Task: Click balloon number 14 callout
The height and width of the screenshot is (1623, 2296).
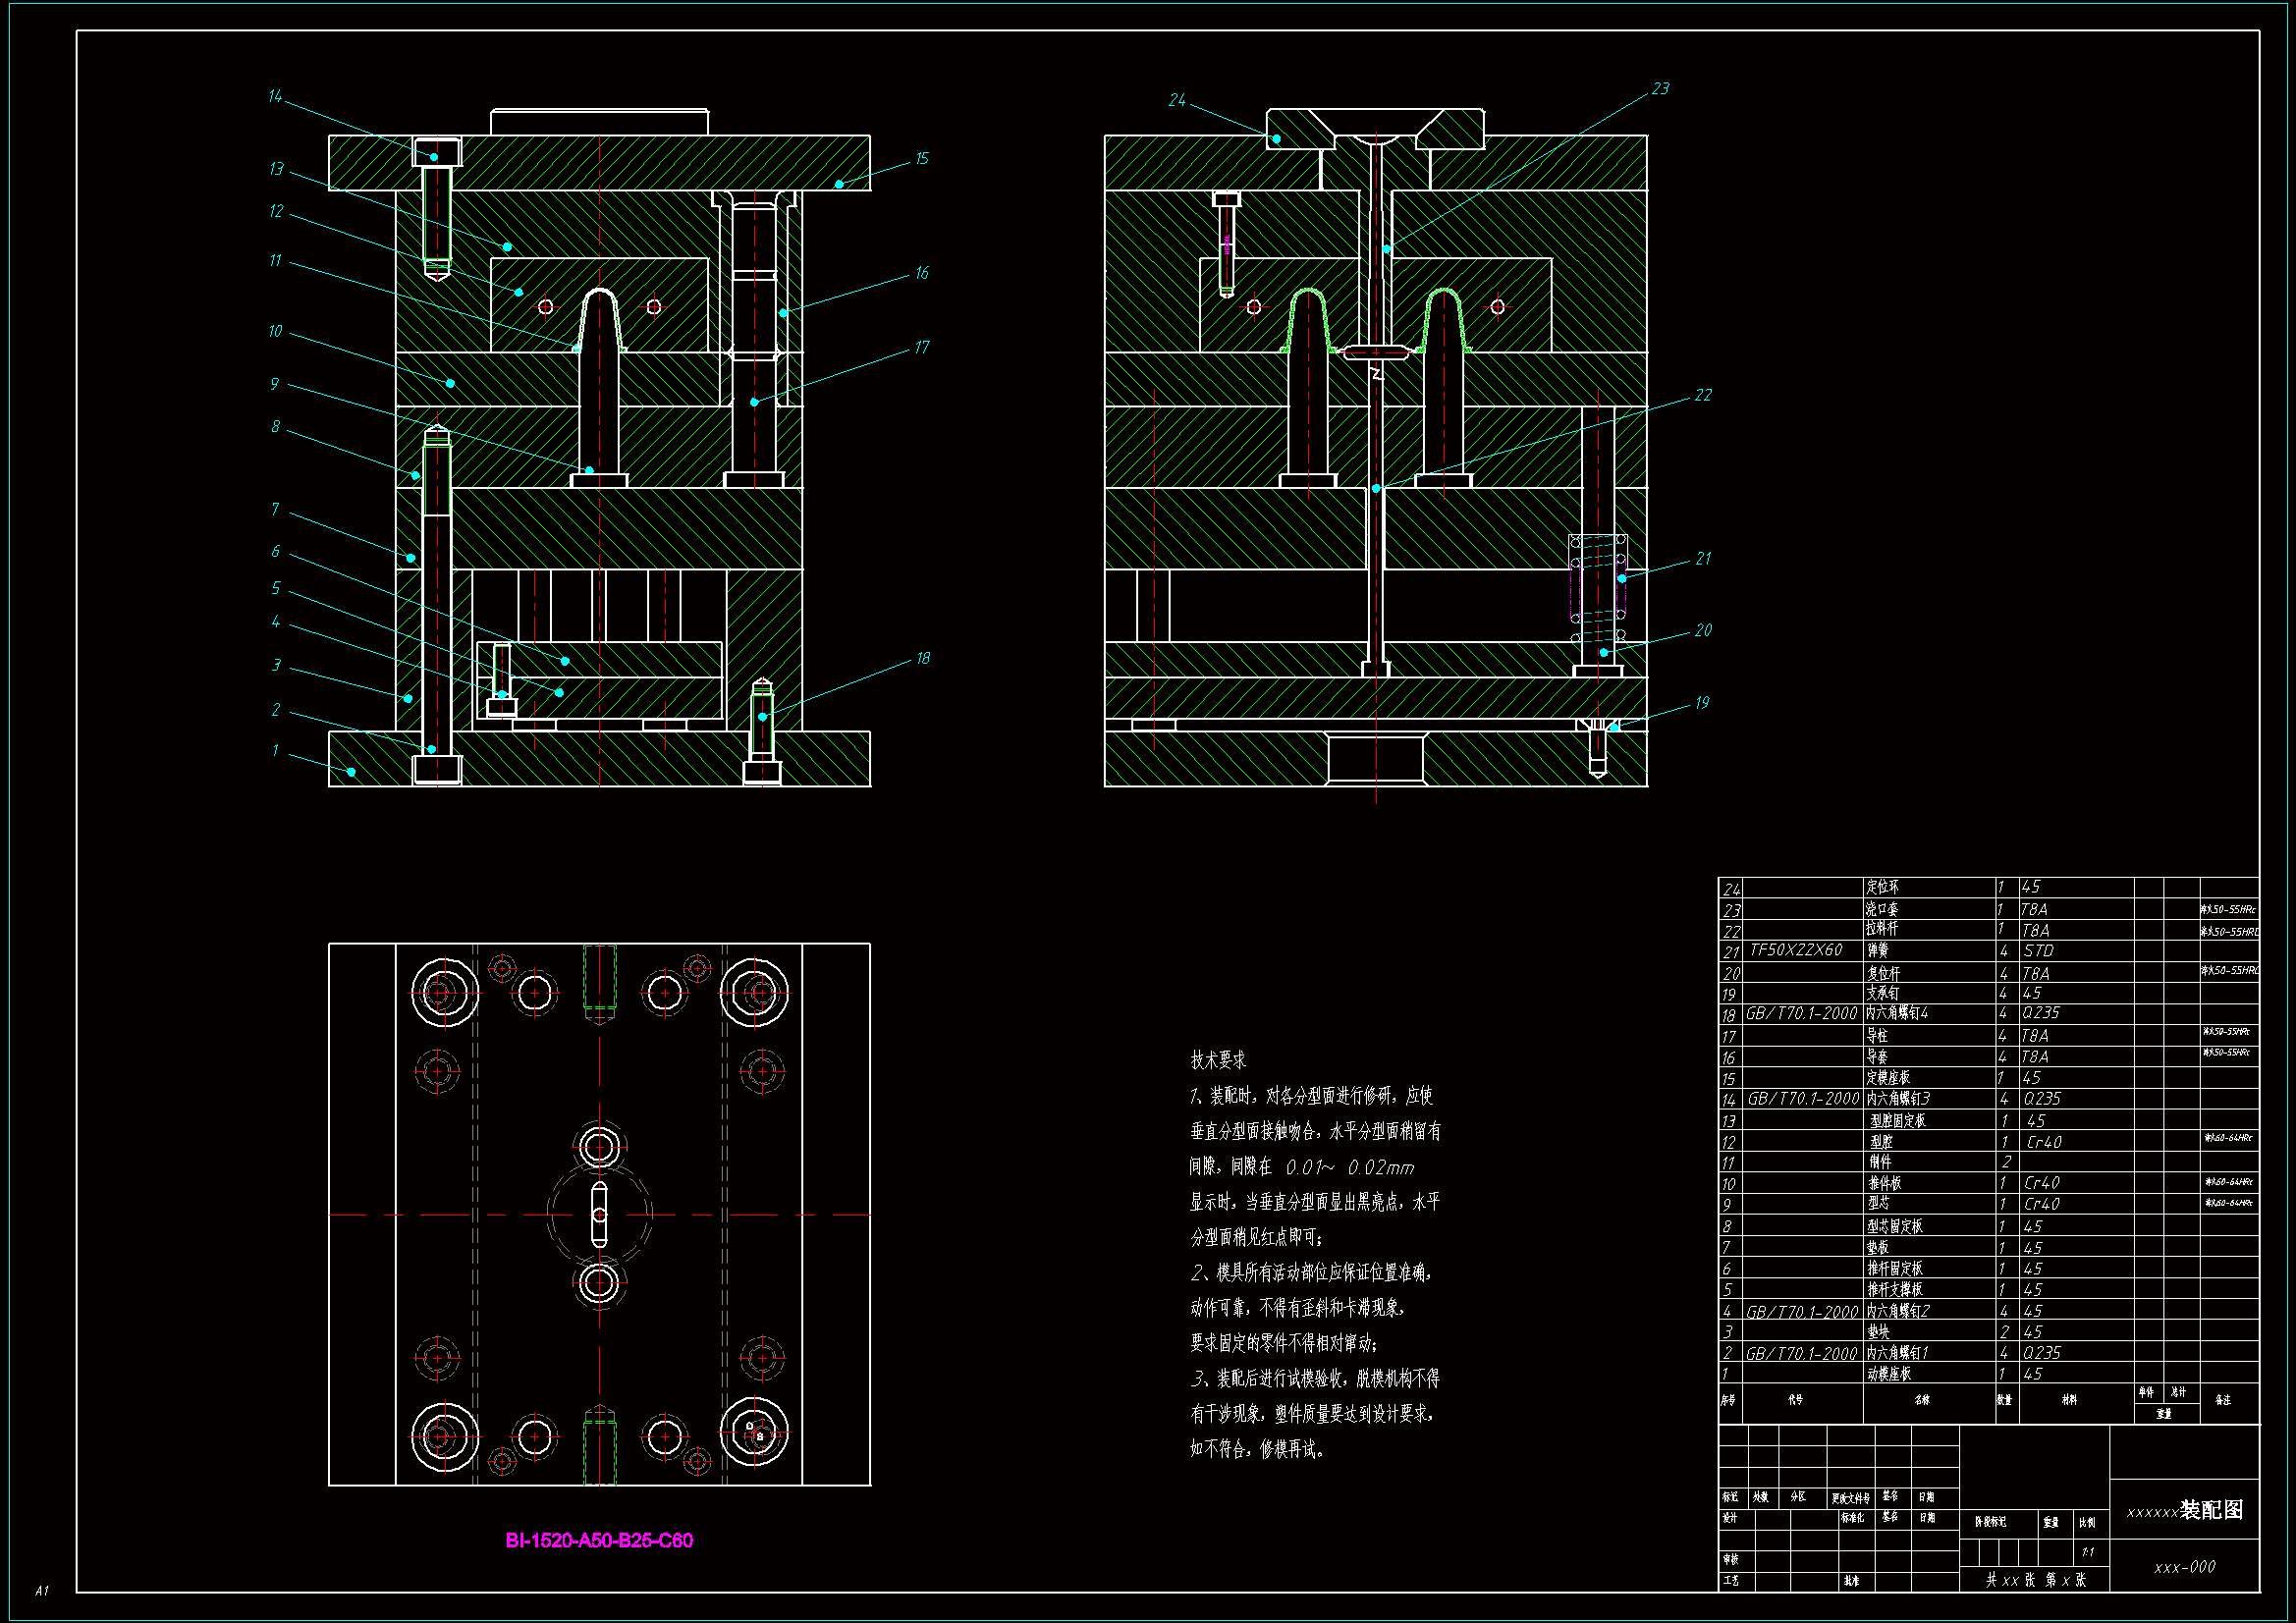Action: 275,96
